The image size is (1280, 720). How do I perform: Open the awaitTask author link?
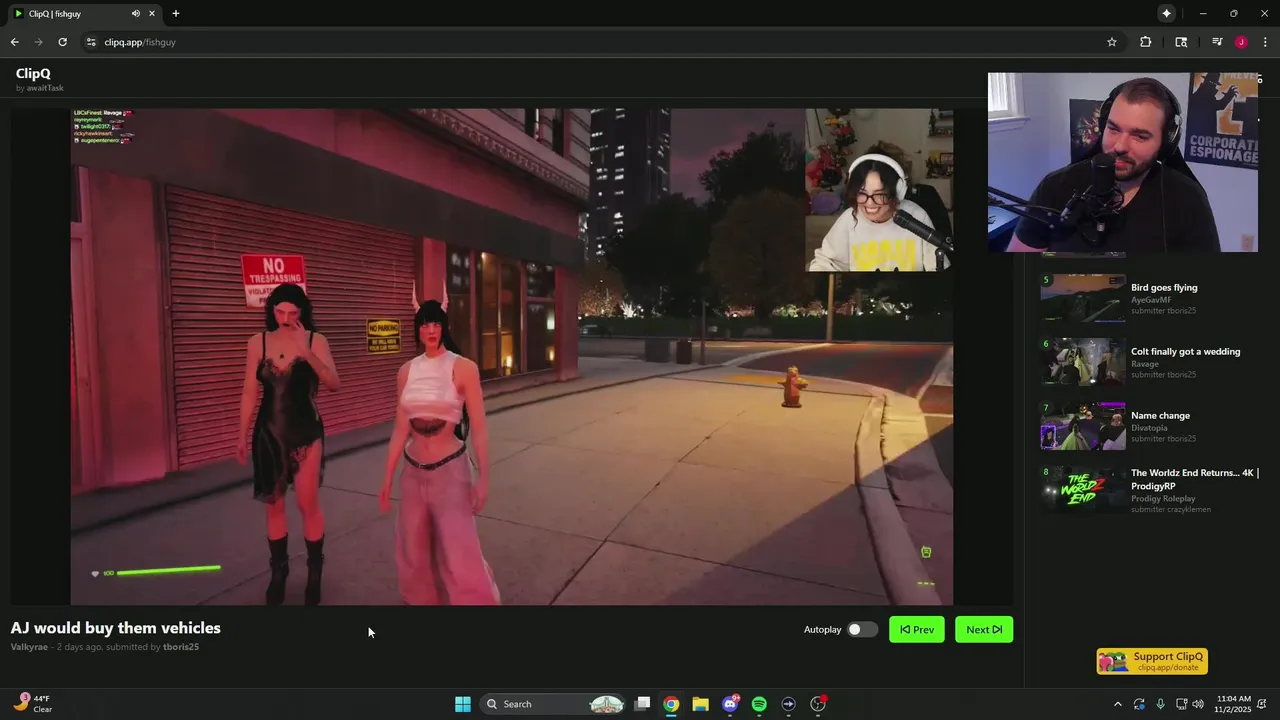(45, 88)
